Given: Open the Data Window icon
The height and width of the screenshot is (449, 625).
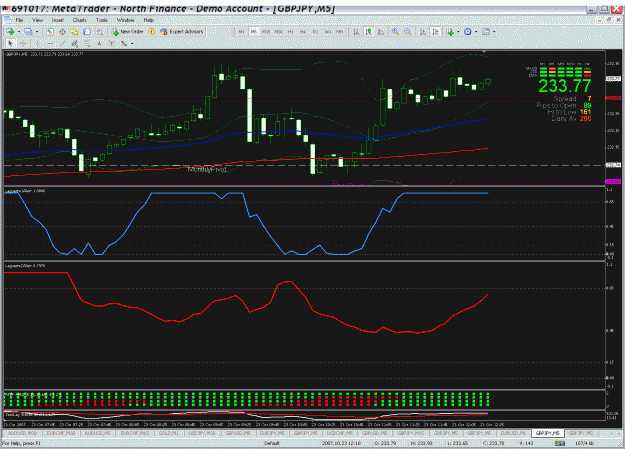Looking at the screenshot, I should [62, 32].
